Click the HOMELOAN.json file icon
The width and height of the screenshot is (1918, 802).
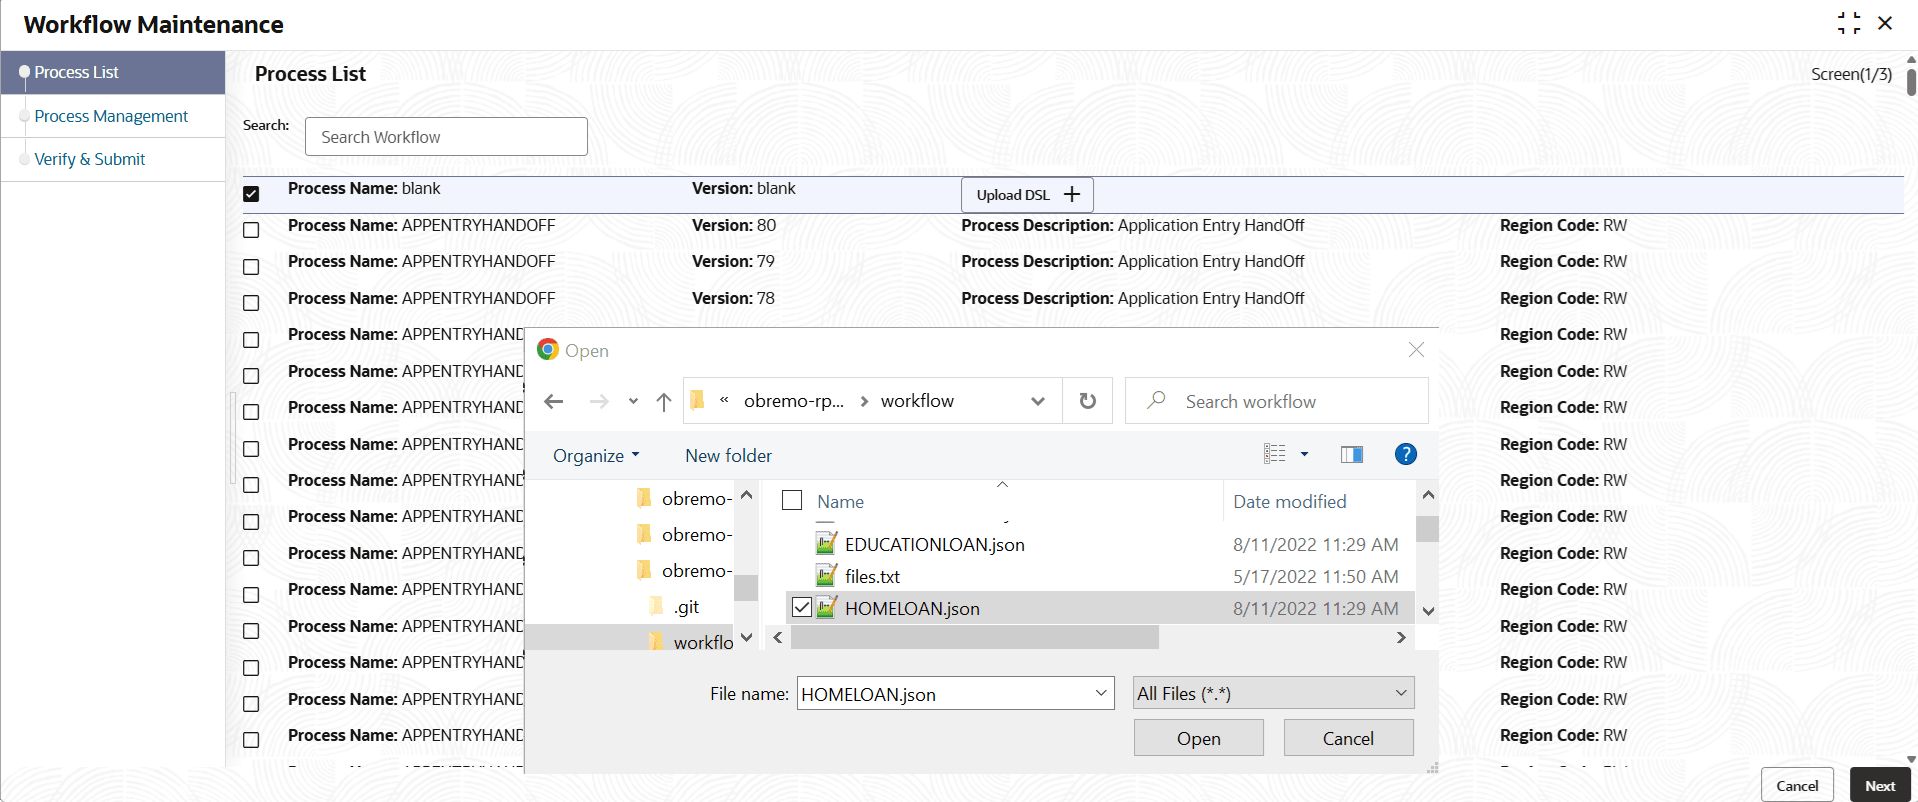coord(826,607)
